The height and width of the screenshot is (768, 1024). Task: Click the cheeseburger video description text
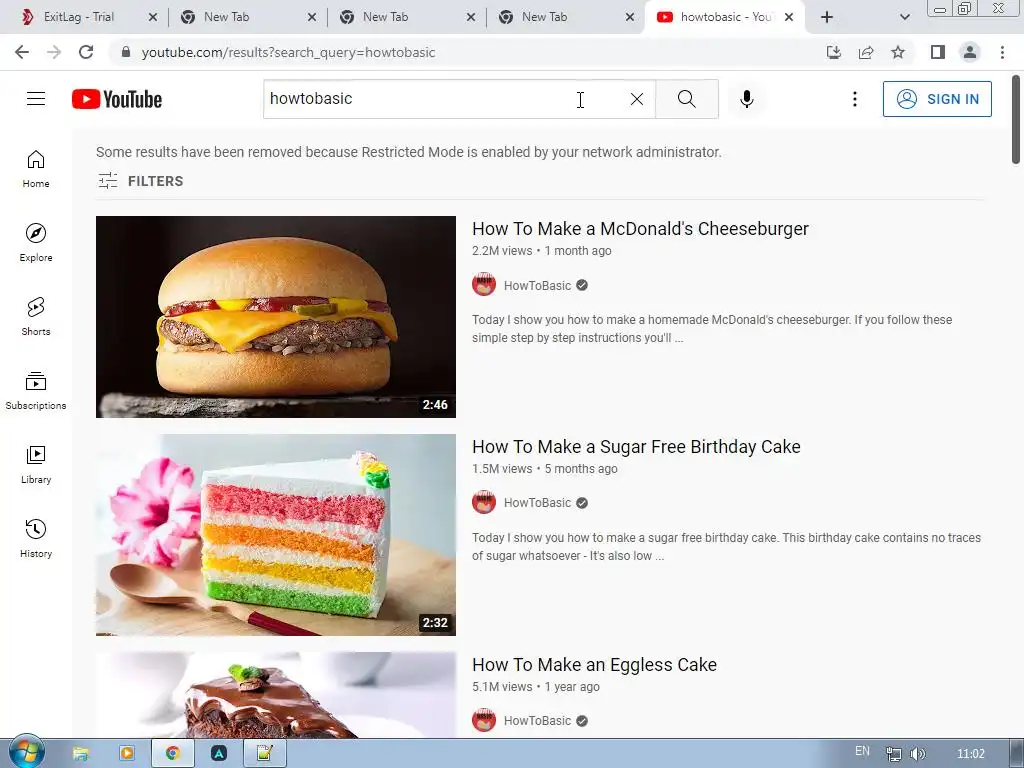[x=712, y=328]
